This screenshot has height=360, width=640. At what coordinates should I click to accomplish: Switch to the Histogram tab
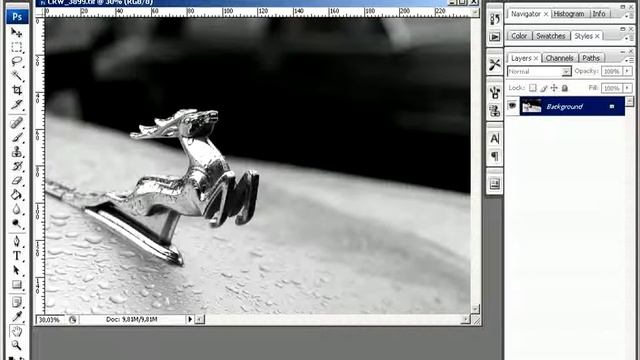[x=569, y=14]
